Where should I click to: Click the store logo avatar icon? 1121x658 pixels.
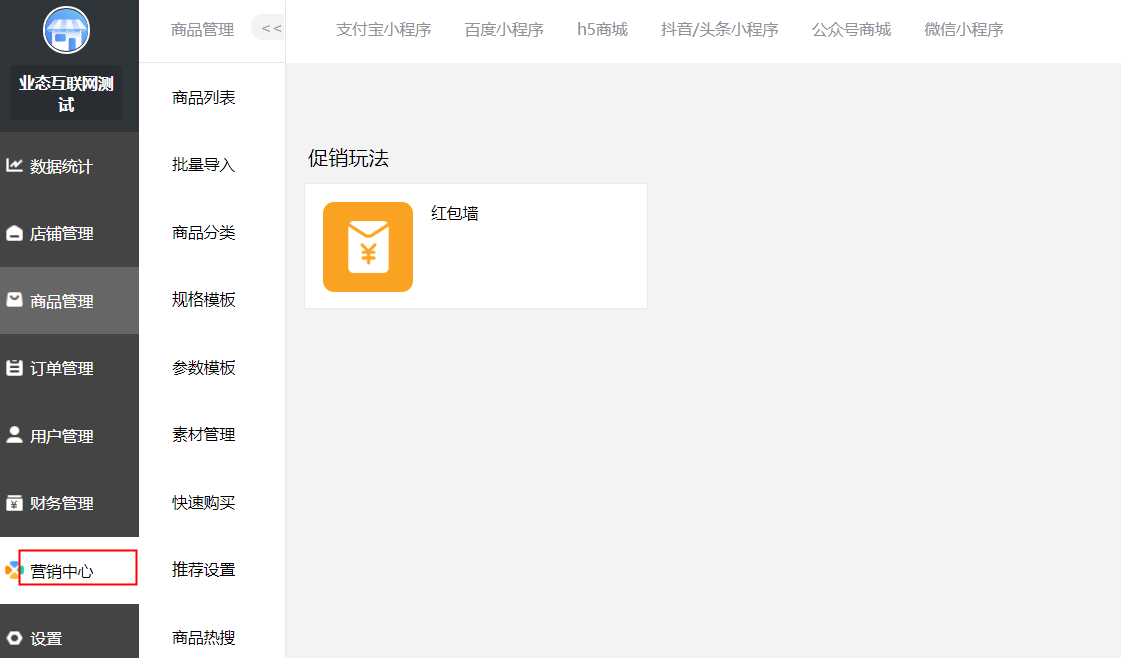pos(66,30)
